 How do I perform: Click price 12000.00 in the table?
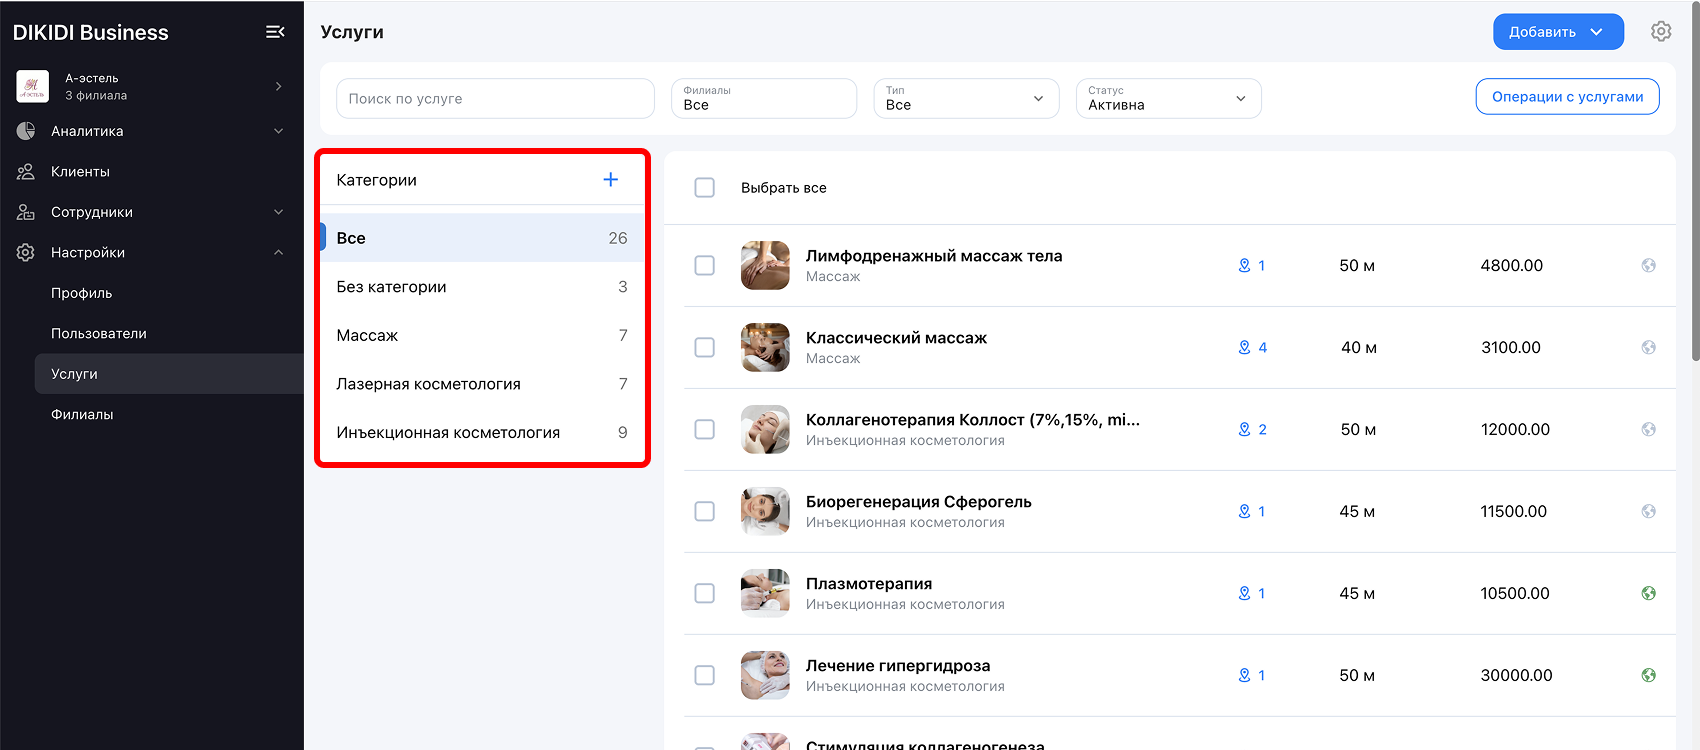pyautogui.click(x=1516, y=429)
